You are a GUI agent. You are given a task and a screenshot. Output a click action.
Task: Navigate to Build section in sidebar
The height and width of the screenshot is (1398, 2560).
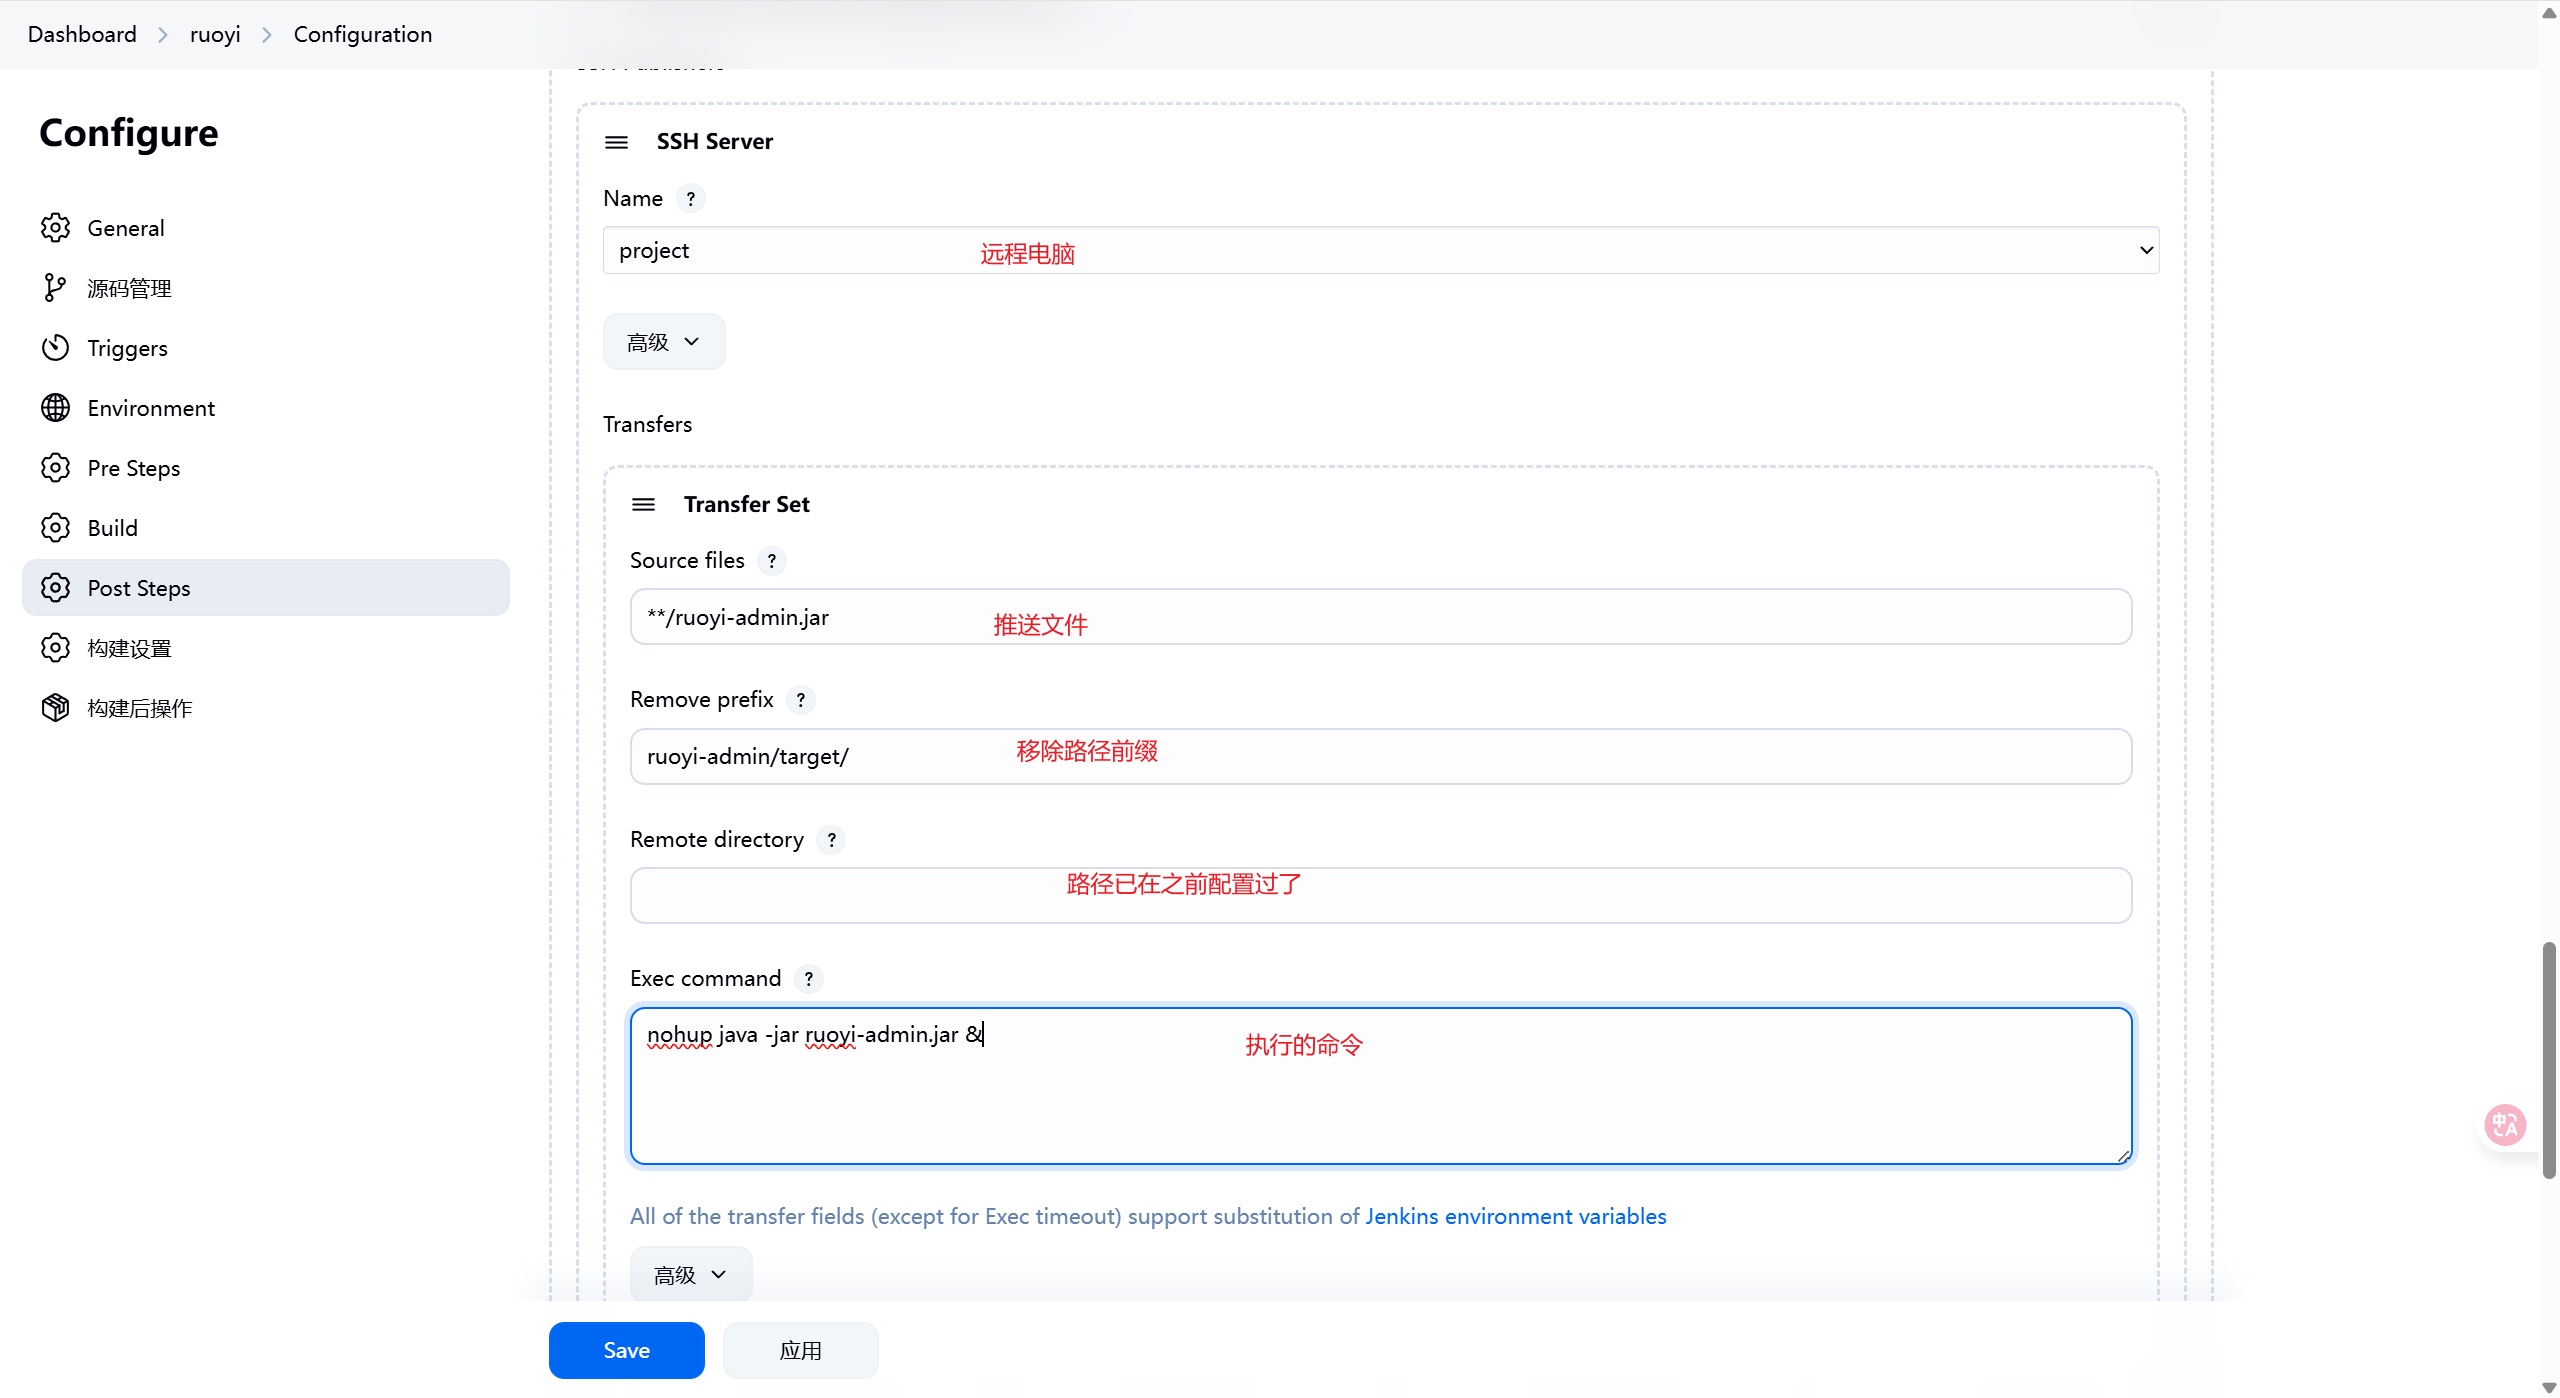tap(112, 528)
